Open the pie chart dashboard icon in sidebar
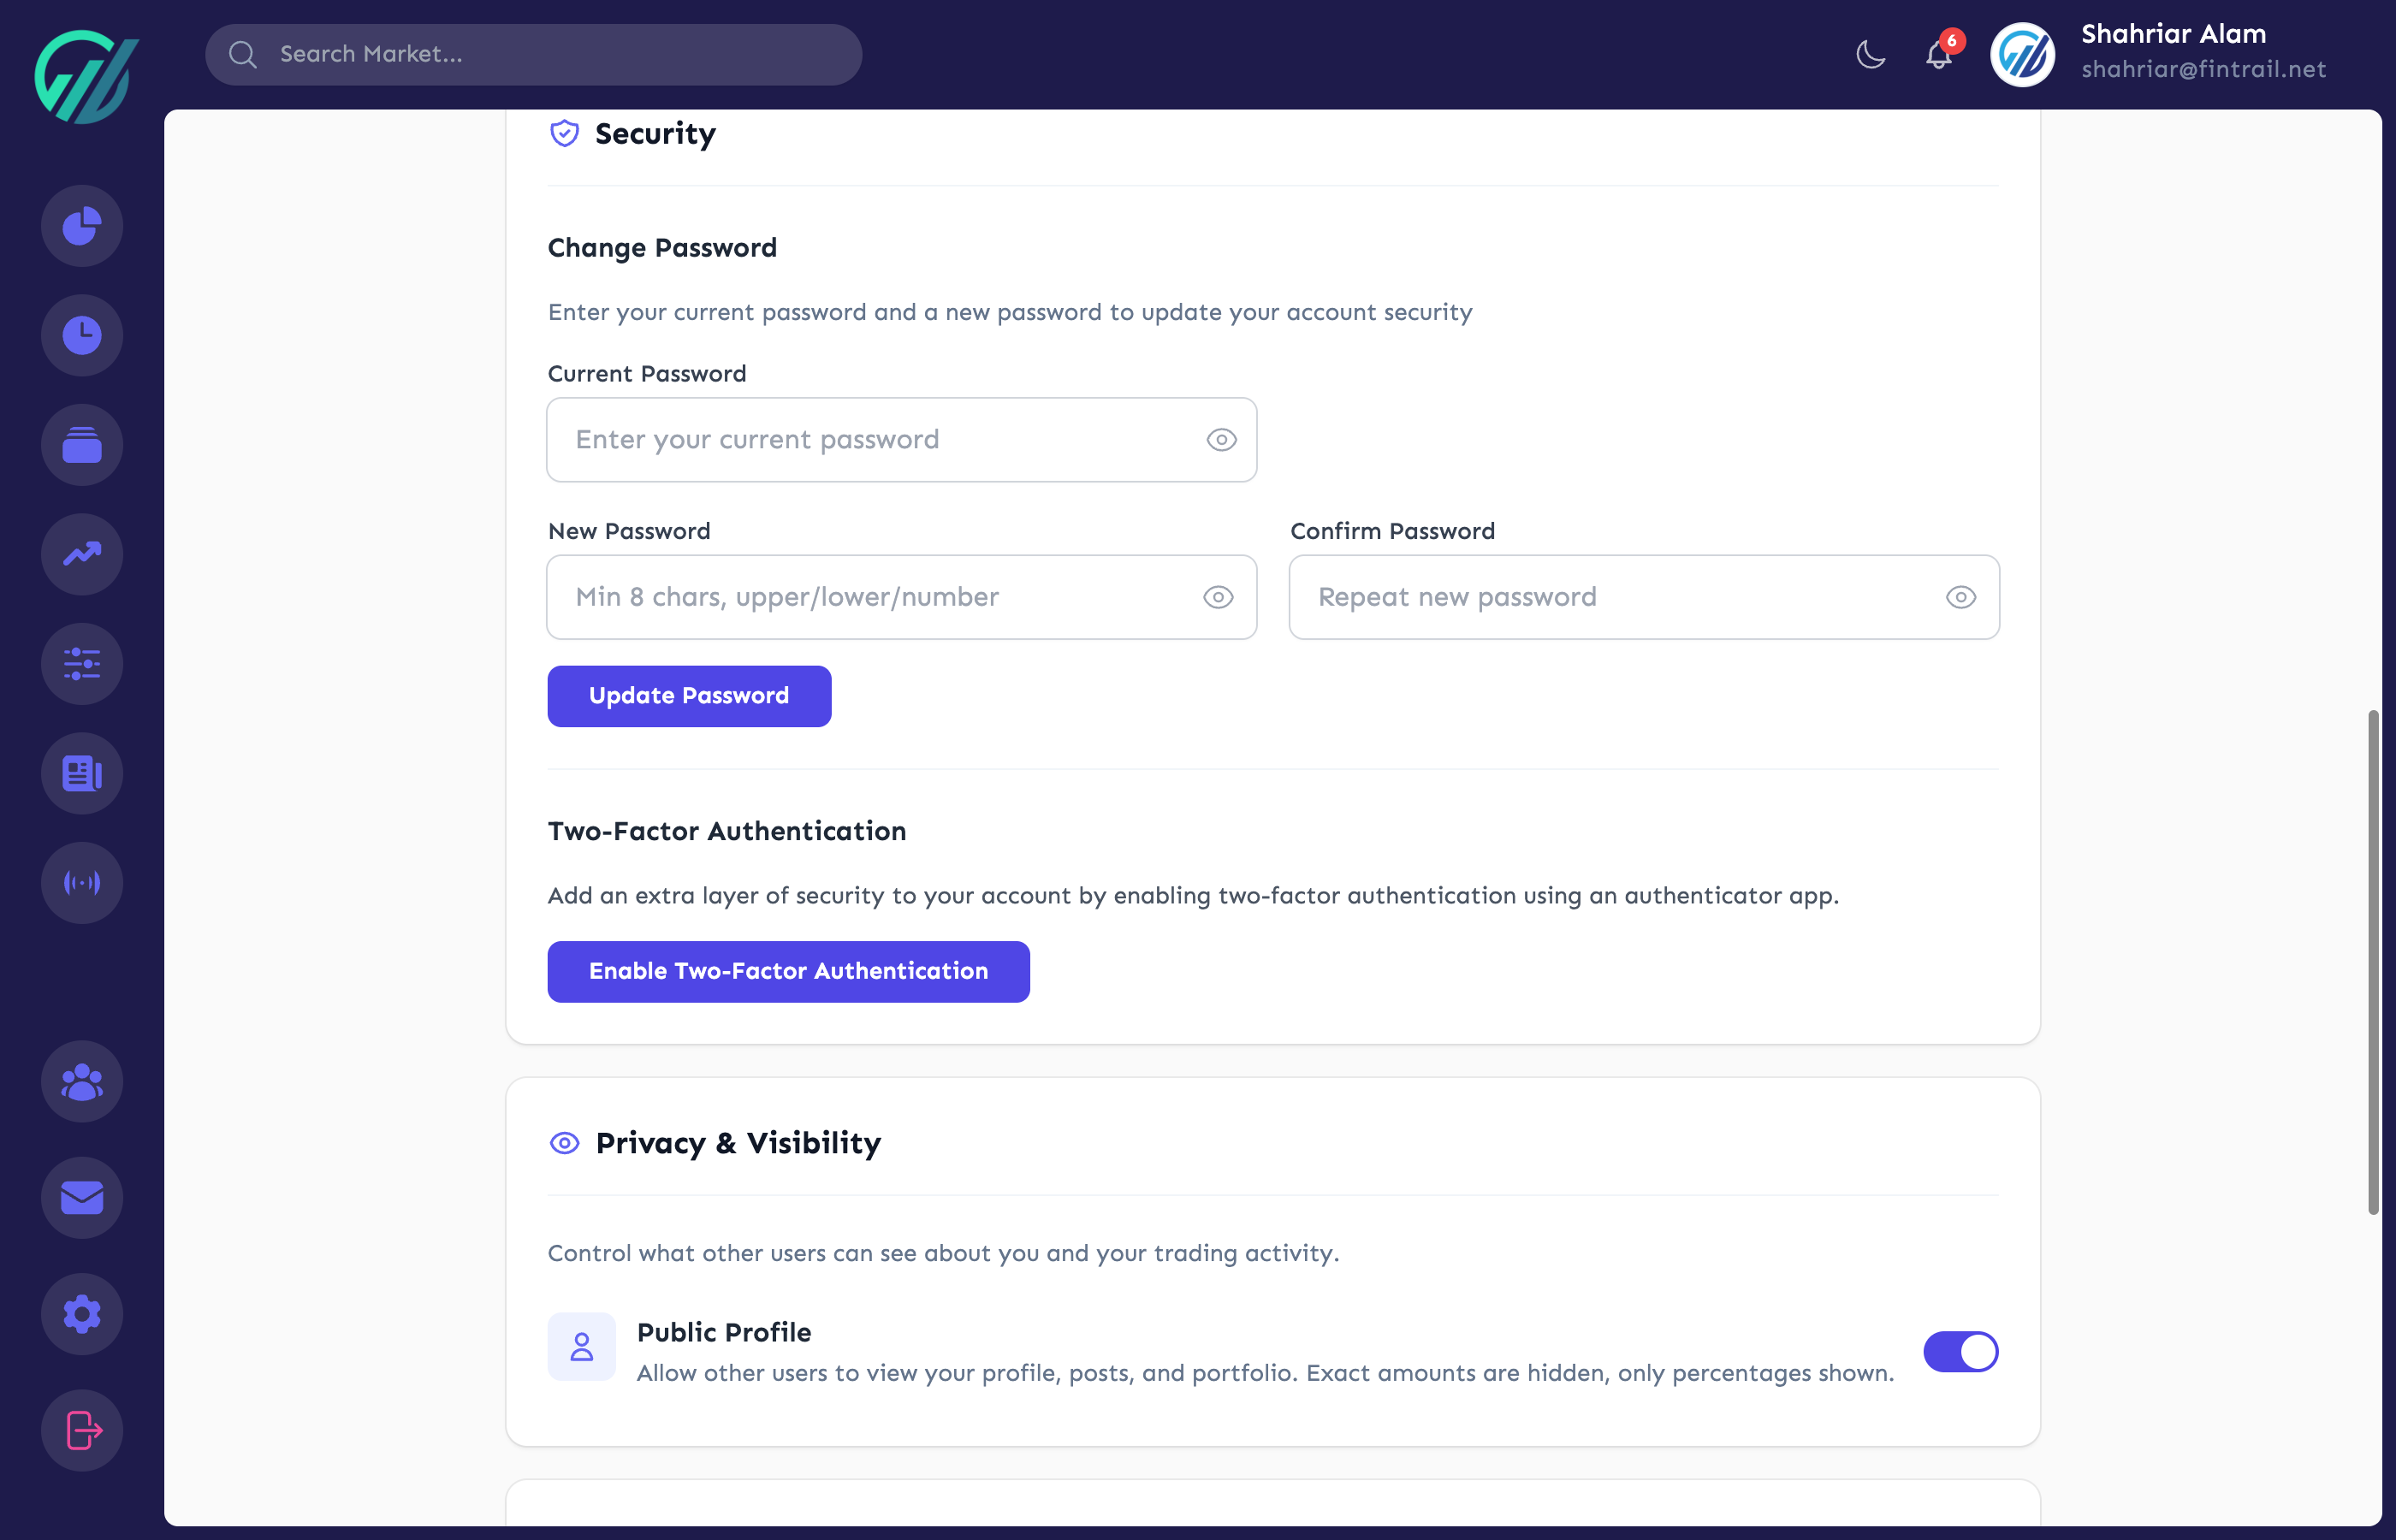This screenshot has width=2396, height=1540. tap(81, 225)
